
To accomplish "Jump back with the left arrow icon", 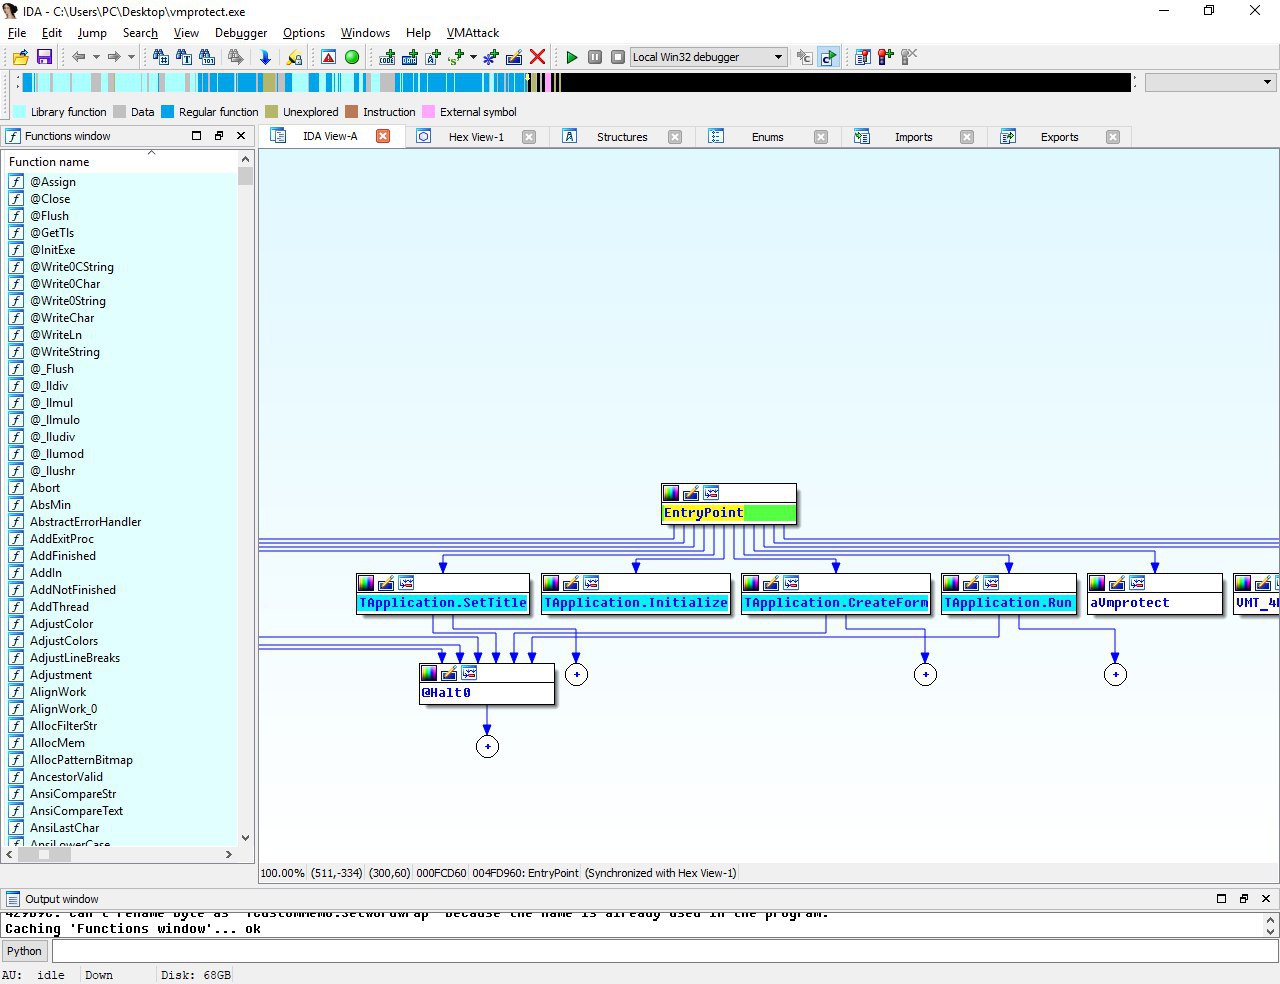I will [x=78, y=57].
